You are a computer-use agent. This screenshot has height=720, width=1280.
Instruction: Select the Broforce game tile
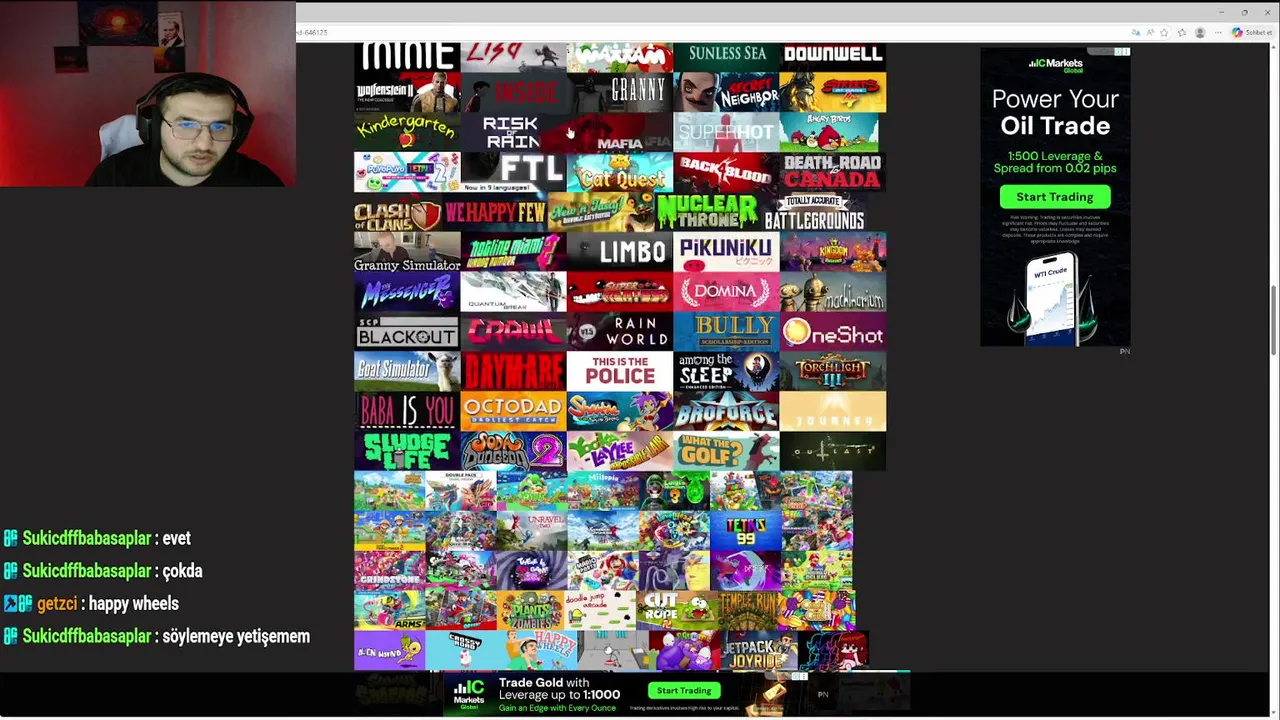(x=726, y=411)
